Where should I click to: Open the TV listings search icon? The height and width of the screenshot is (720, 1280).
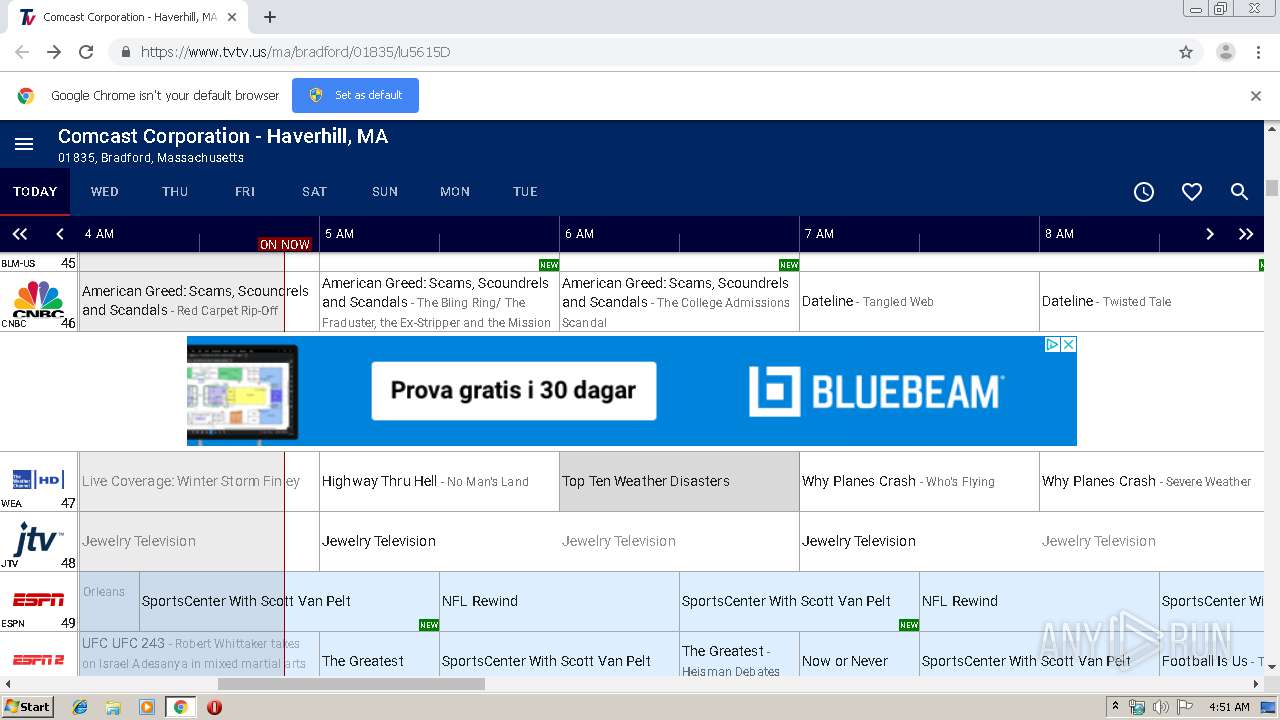coord(1240,192)
